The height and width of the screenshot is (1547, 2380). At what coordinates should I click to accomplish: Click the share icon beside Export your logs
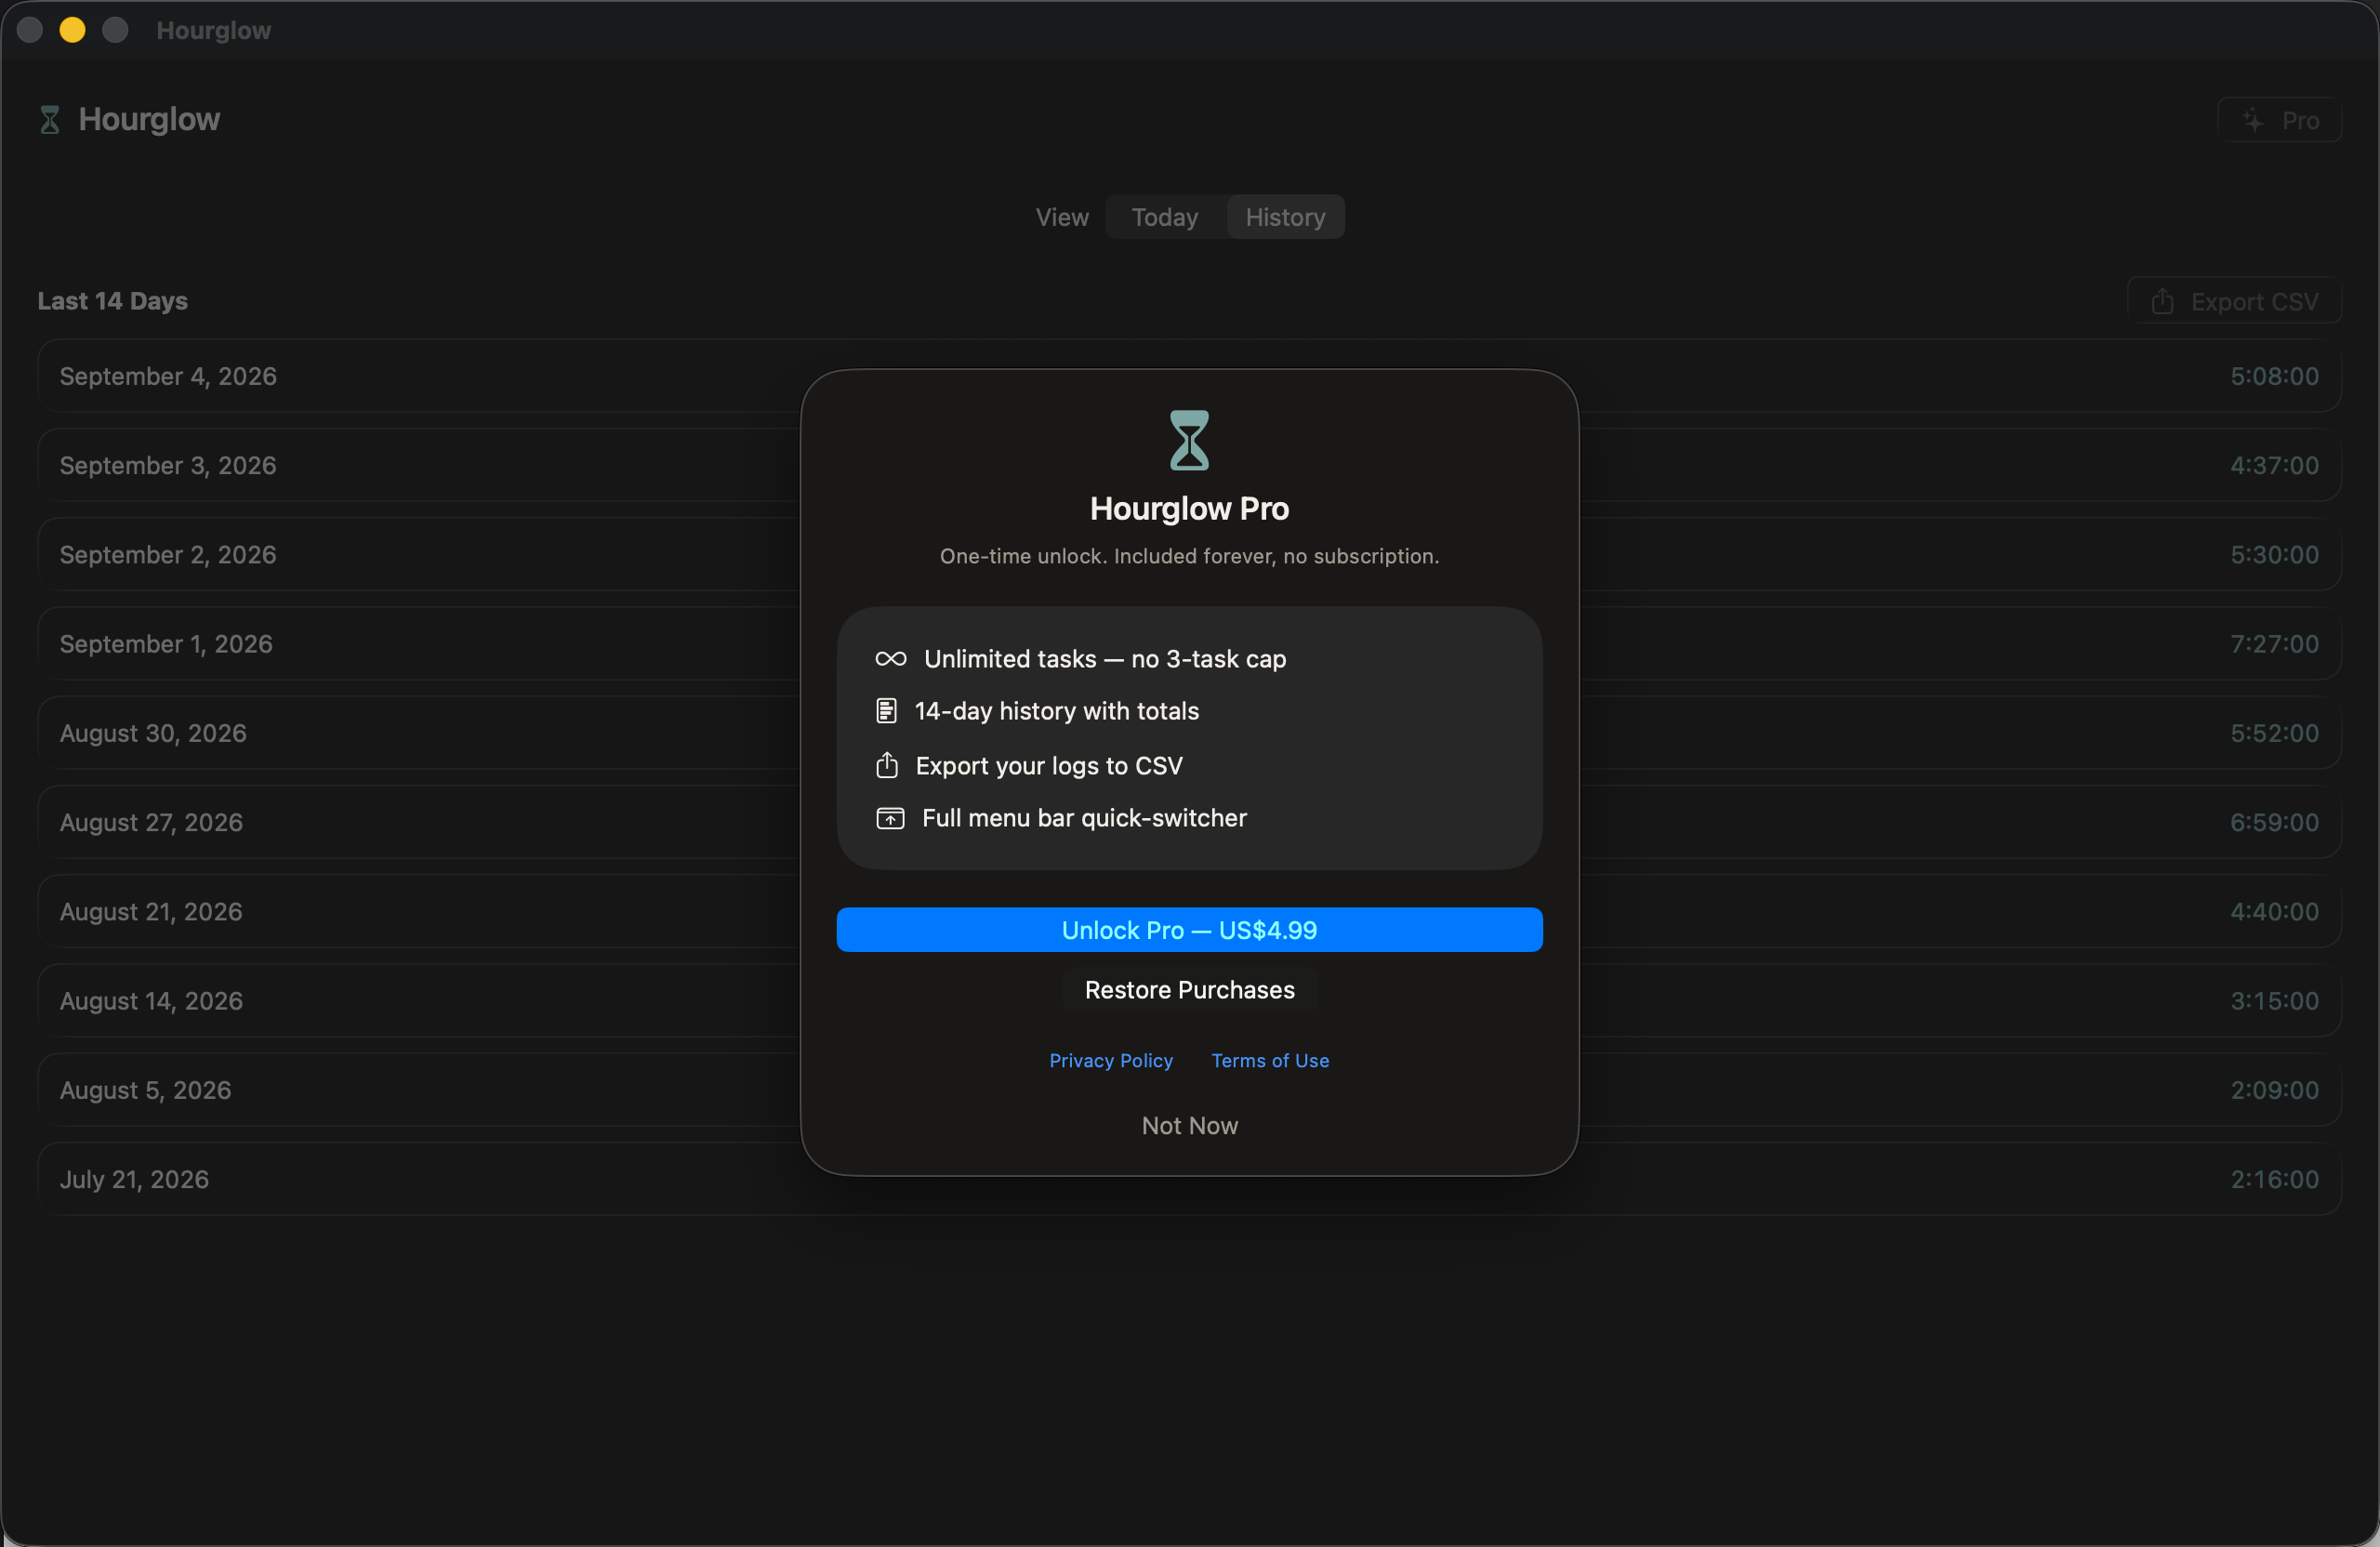[886, 765]
